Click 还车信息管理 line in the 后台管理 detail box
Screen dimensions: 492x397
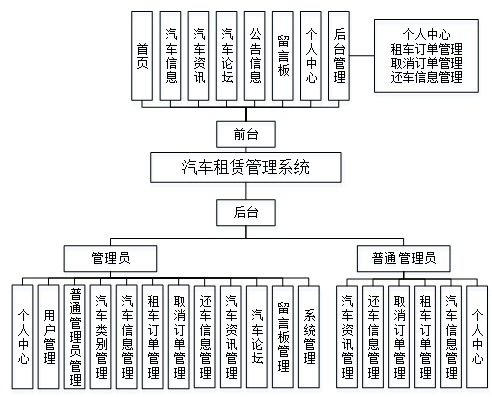point(426,77)
